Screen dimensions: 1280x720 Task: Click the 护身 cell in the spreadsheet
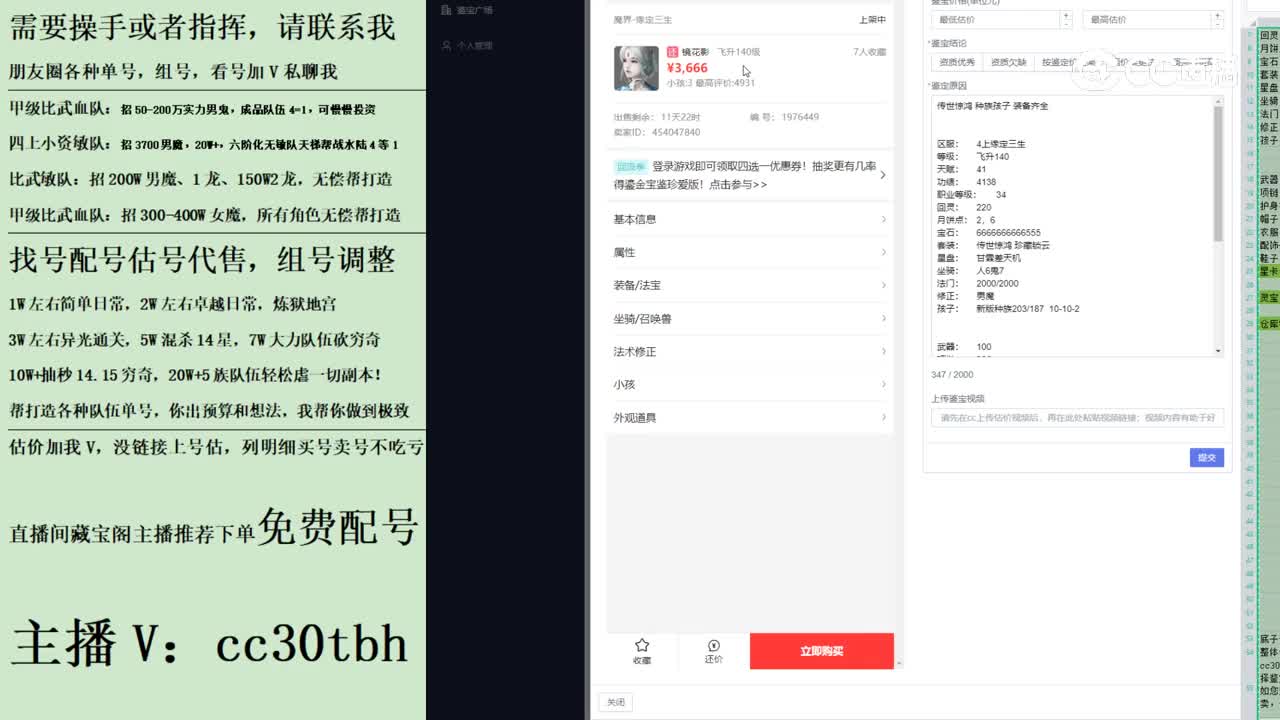click(x=1269, y=205)
